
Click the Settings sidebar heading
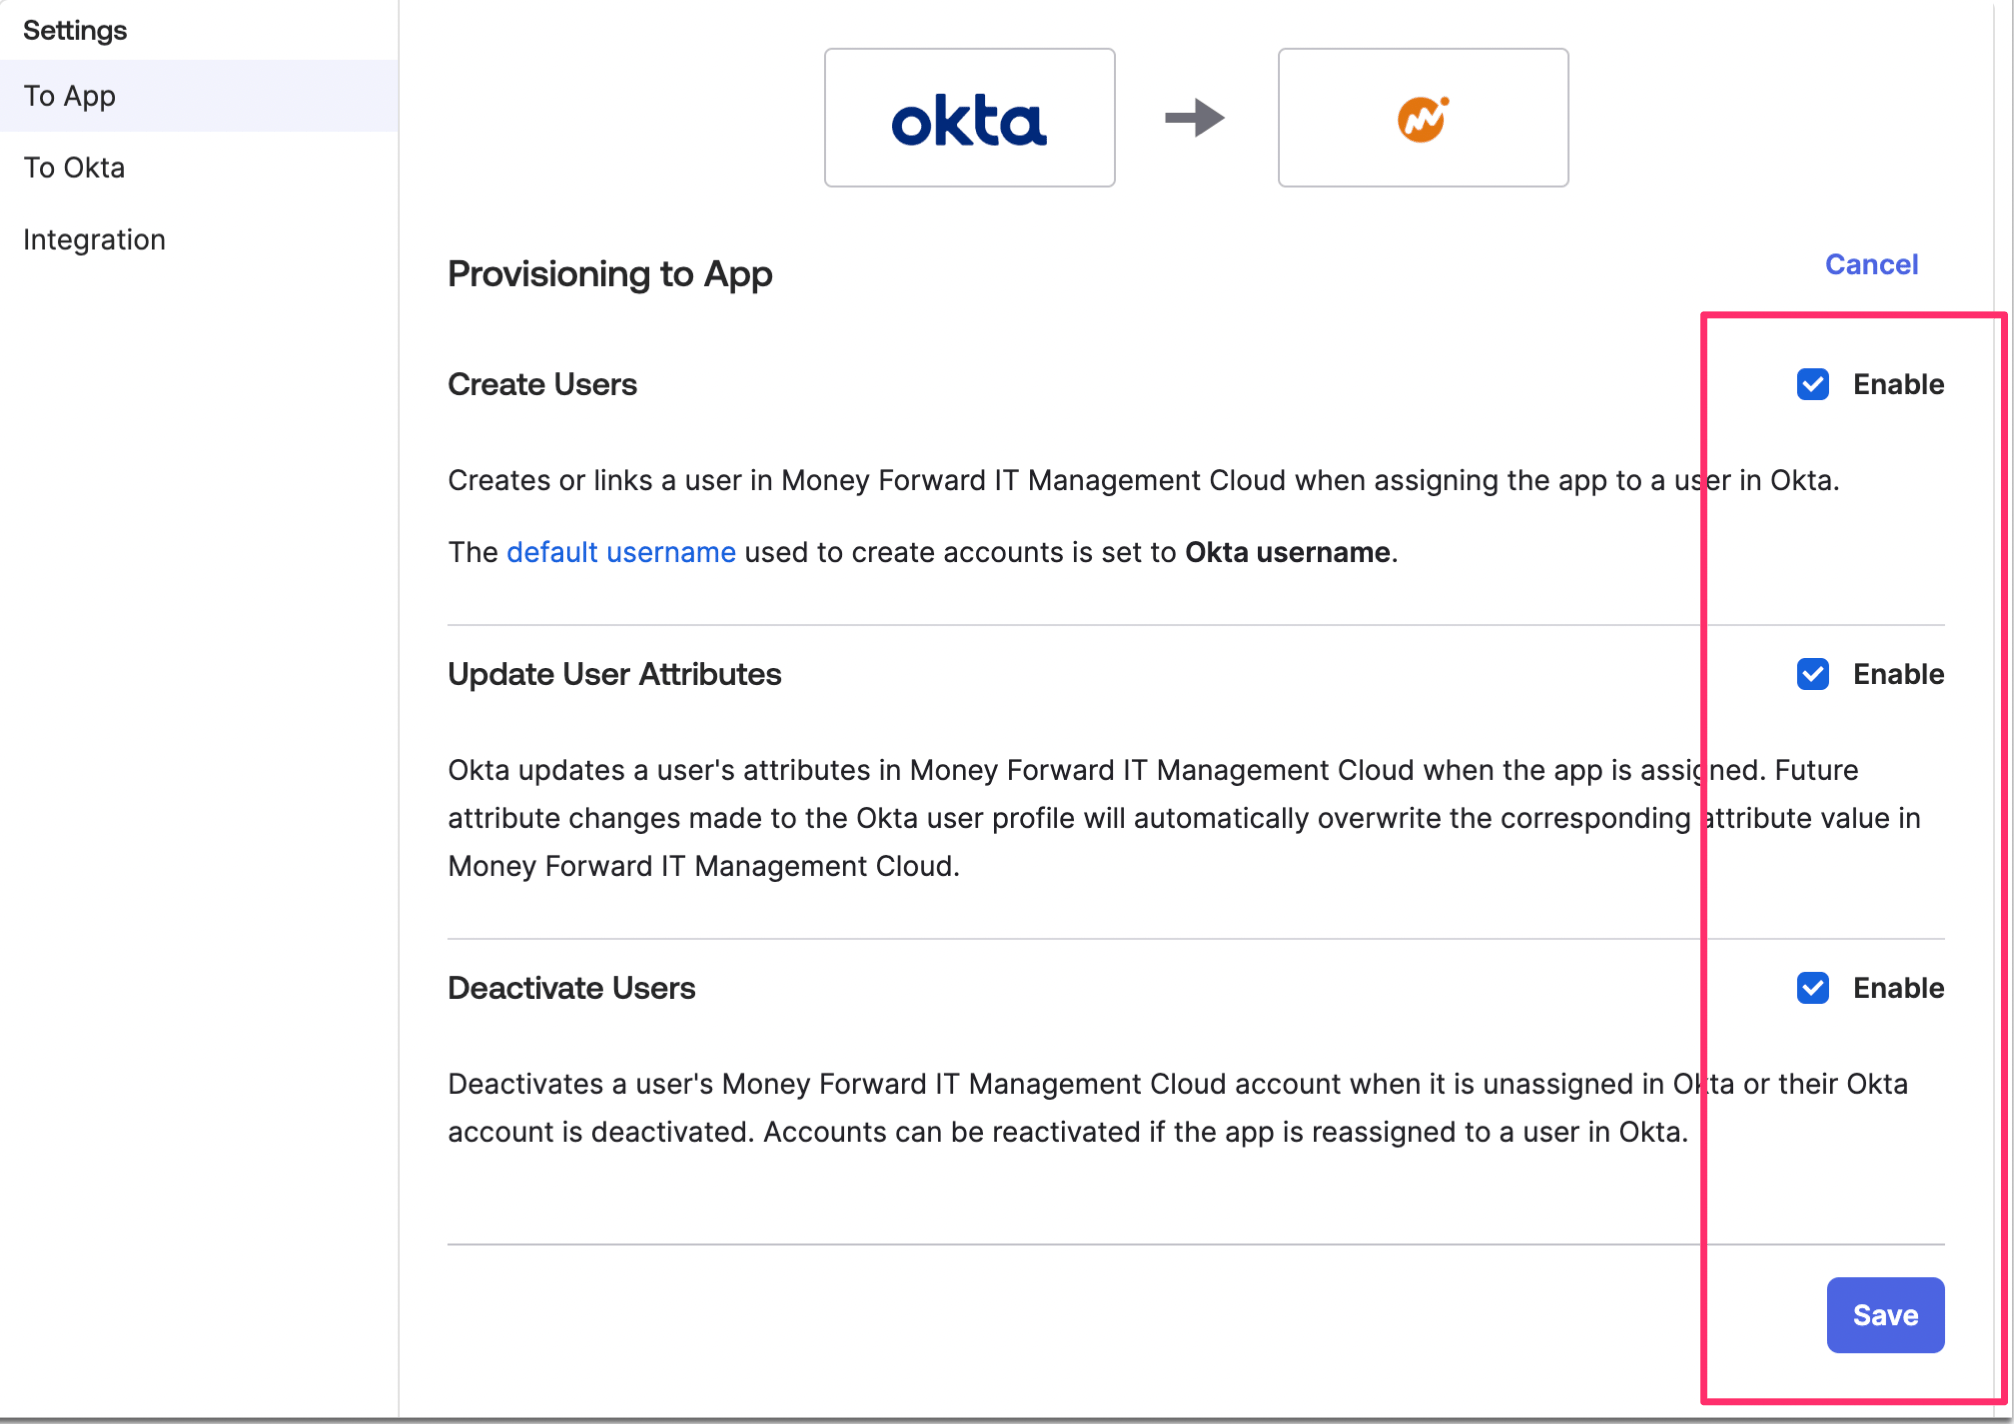tap(75, 30)
